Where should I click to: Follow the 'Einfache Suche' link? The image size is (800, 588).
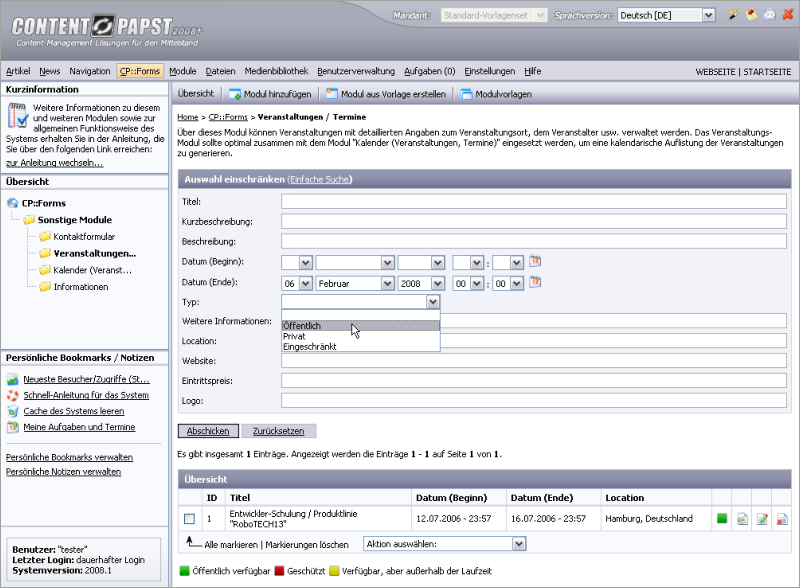pos(320,179)
